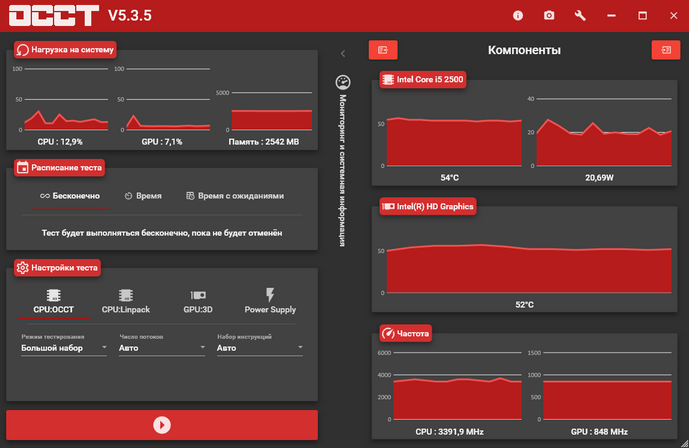Click the GPU frequency graph
689x448 pixels.
600,387
